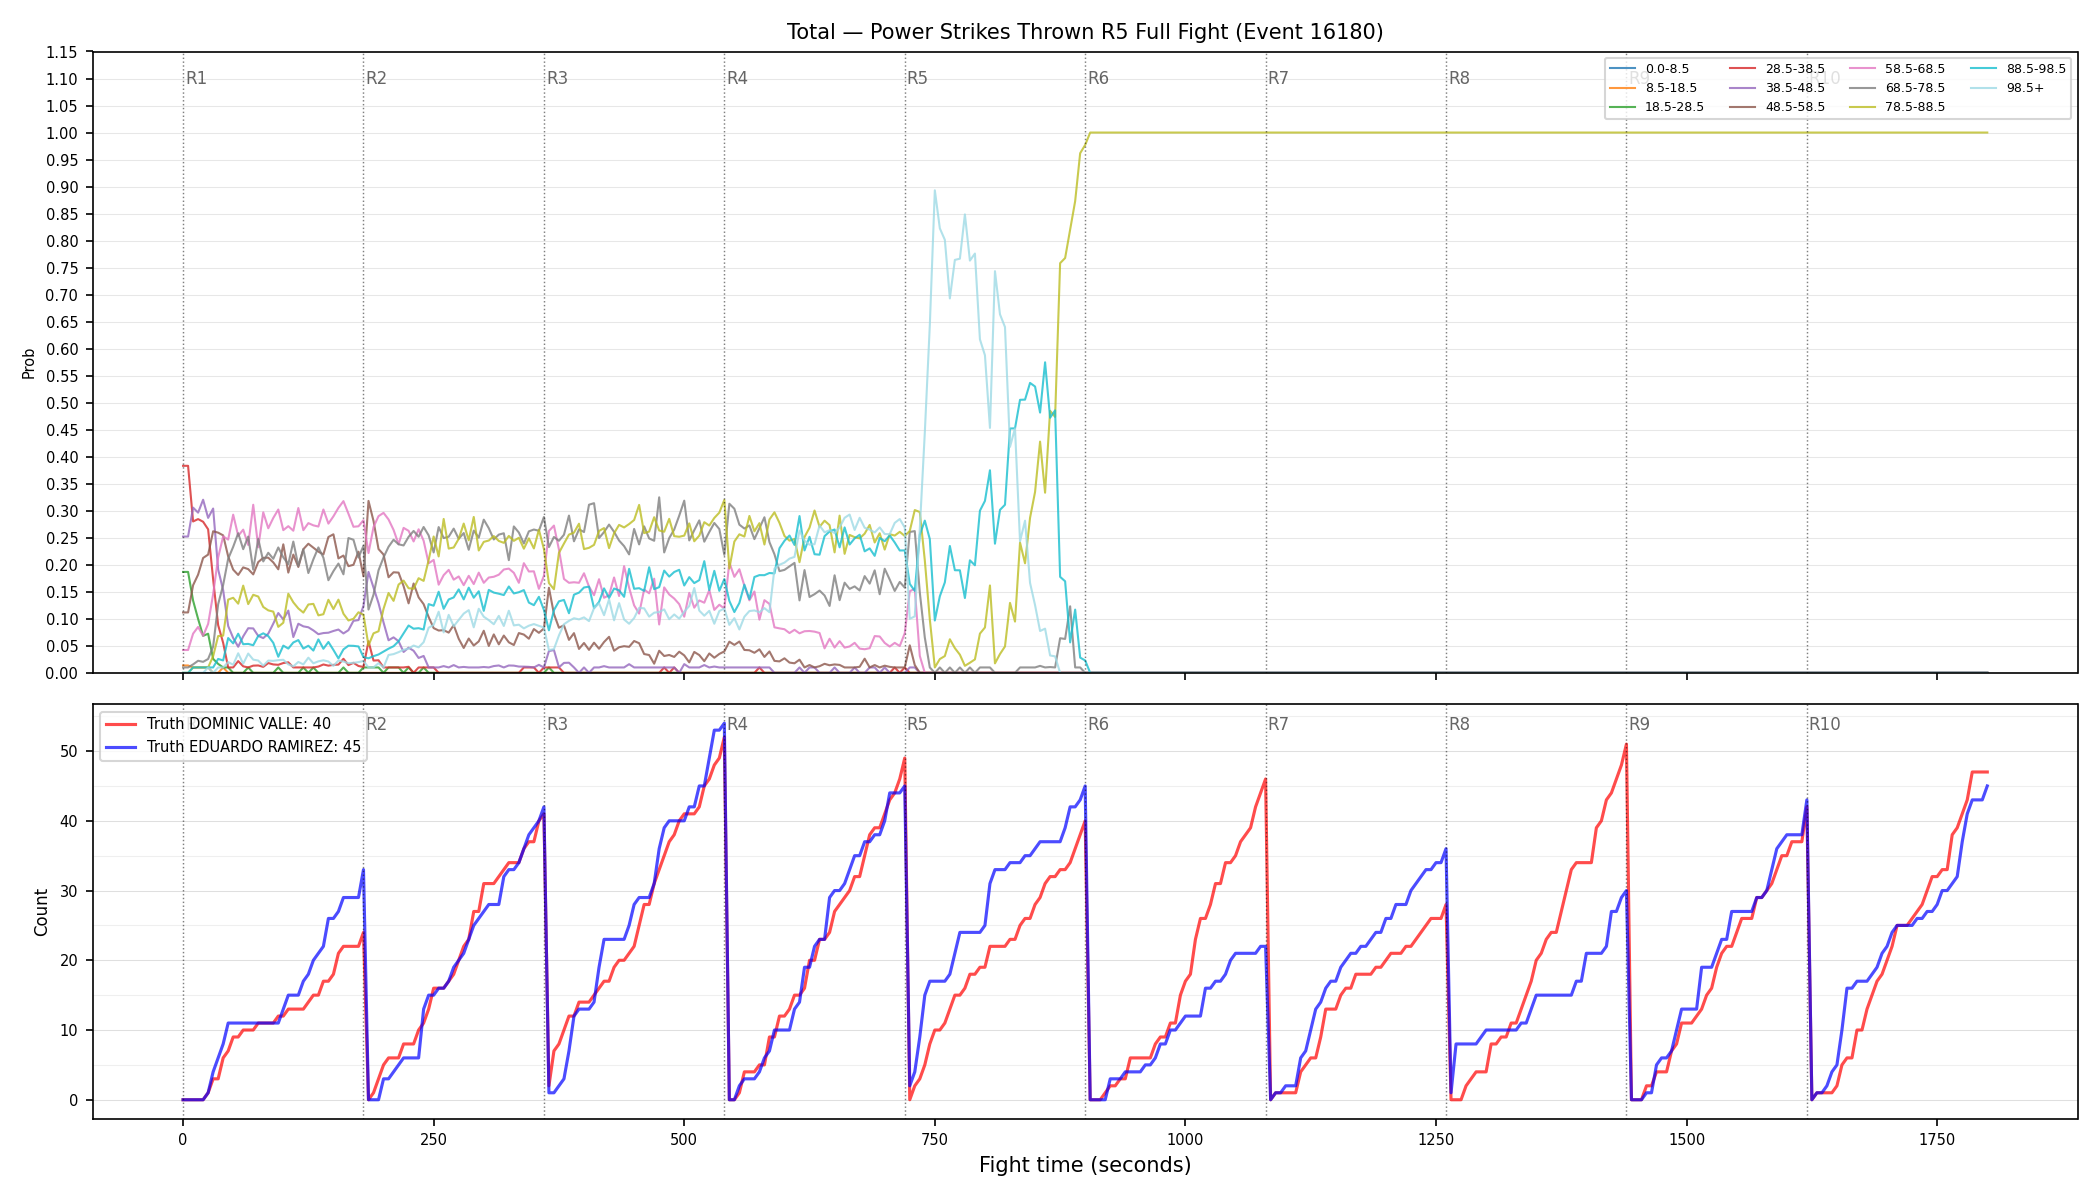Select the 0.85 probability tick label
This screenshot has height=1200, width=2100.
click(62, 214)
